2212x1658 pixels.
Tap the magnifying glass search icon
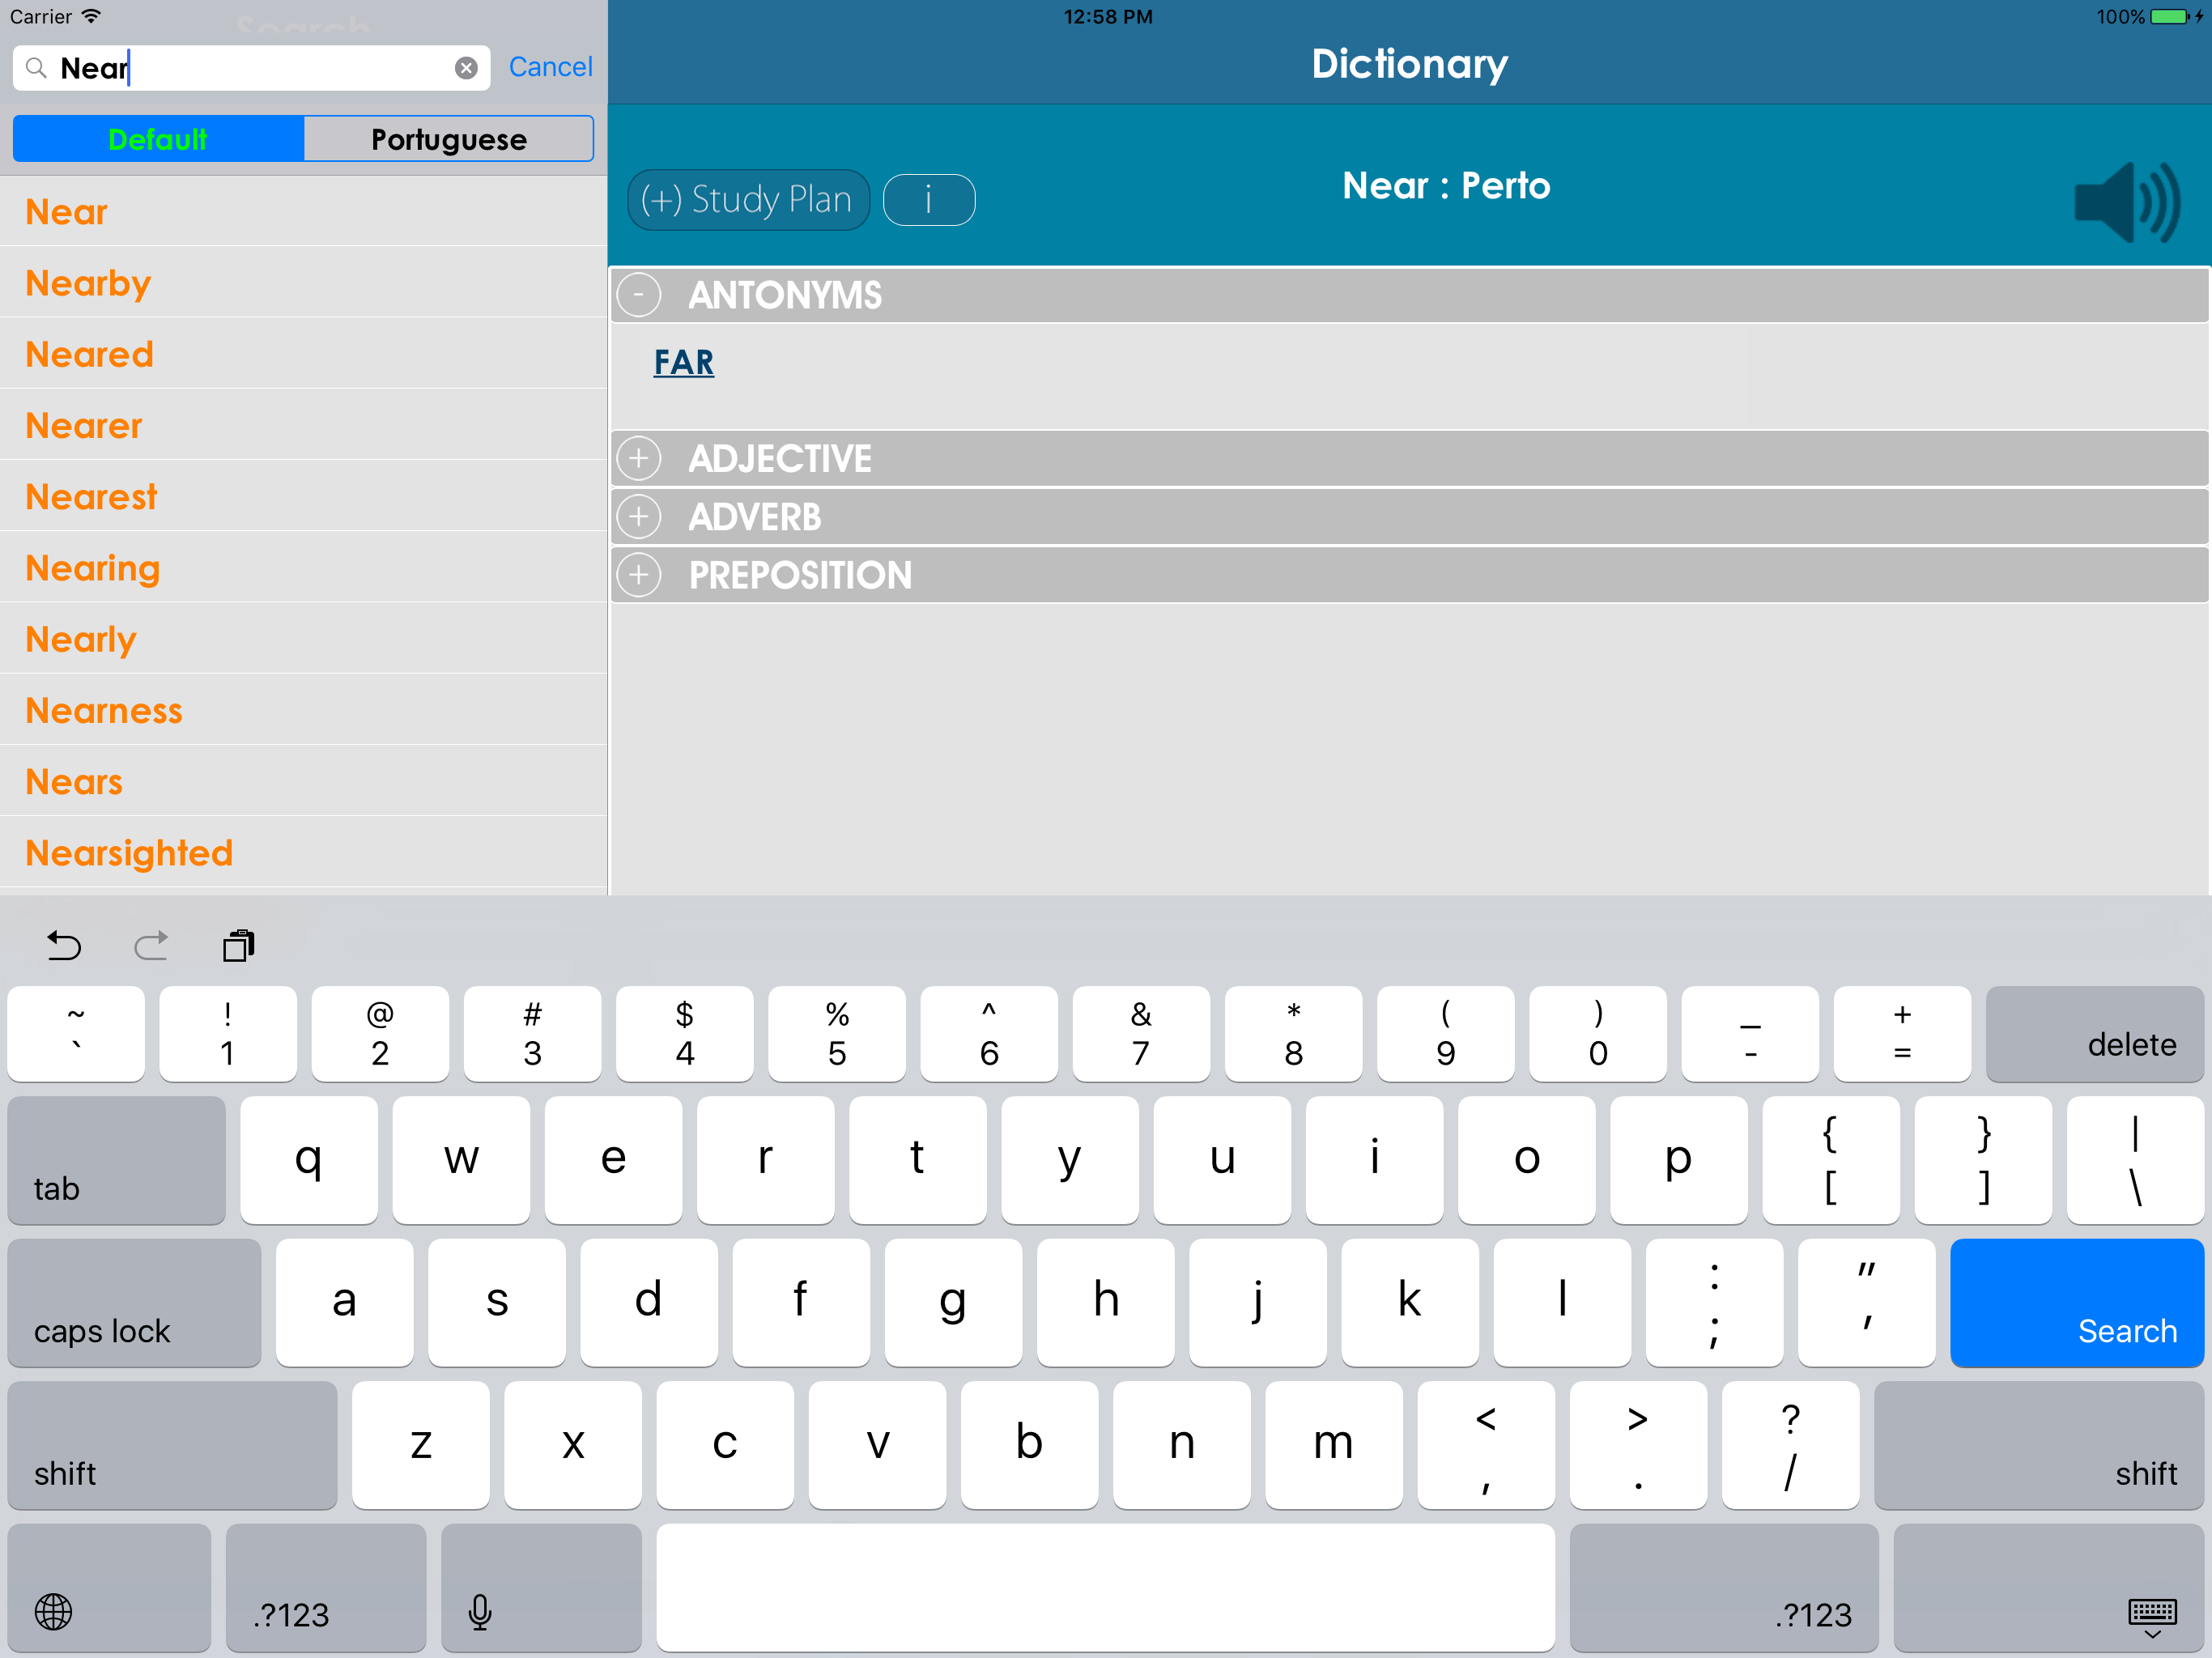pos(36,68)
